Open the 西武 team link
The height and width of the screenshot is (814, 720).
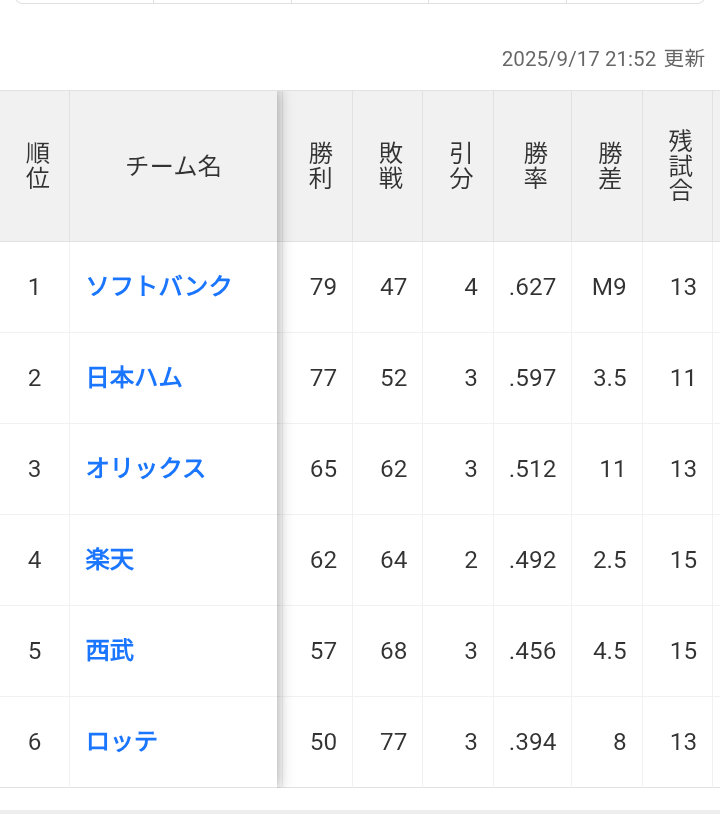point(110,650)
